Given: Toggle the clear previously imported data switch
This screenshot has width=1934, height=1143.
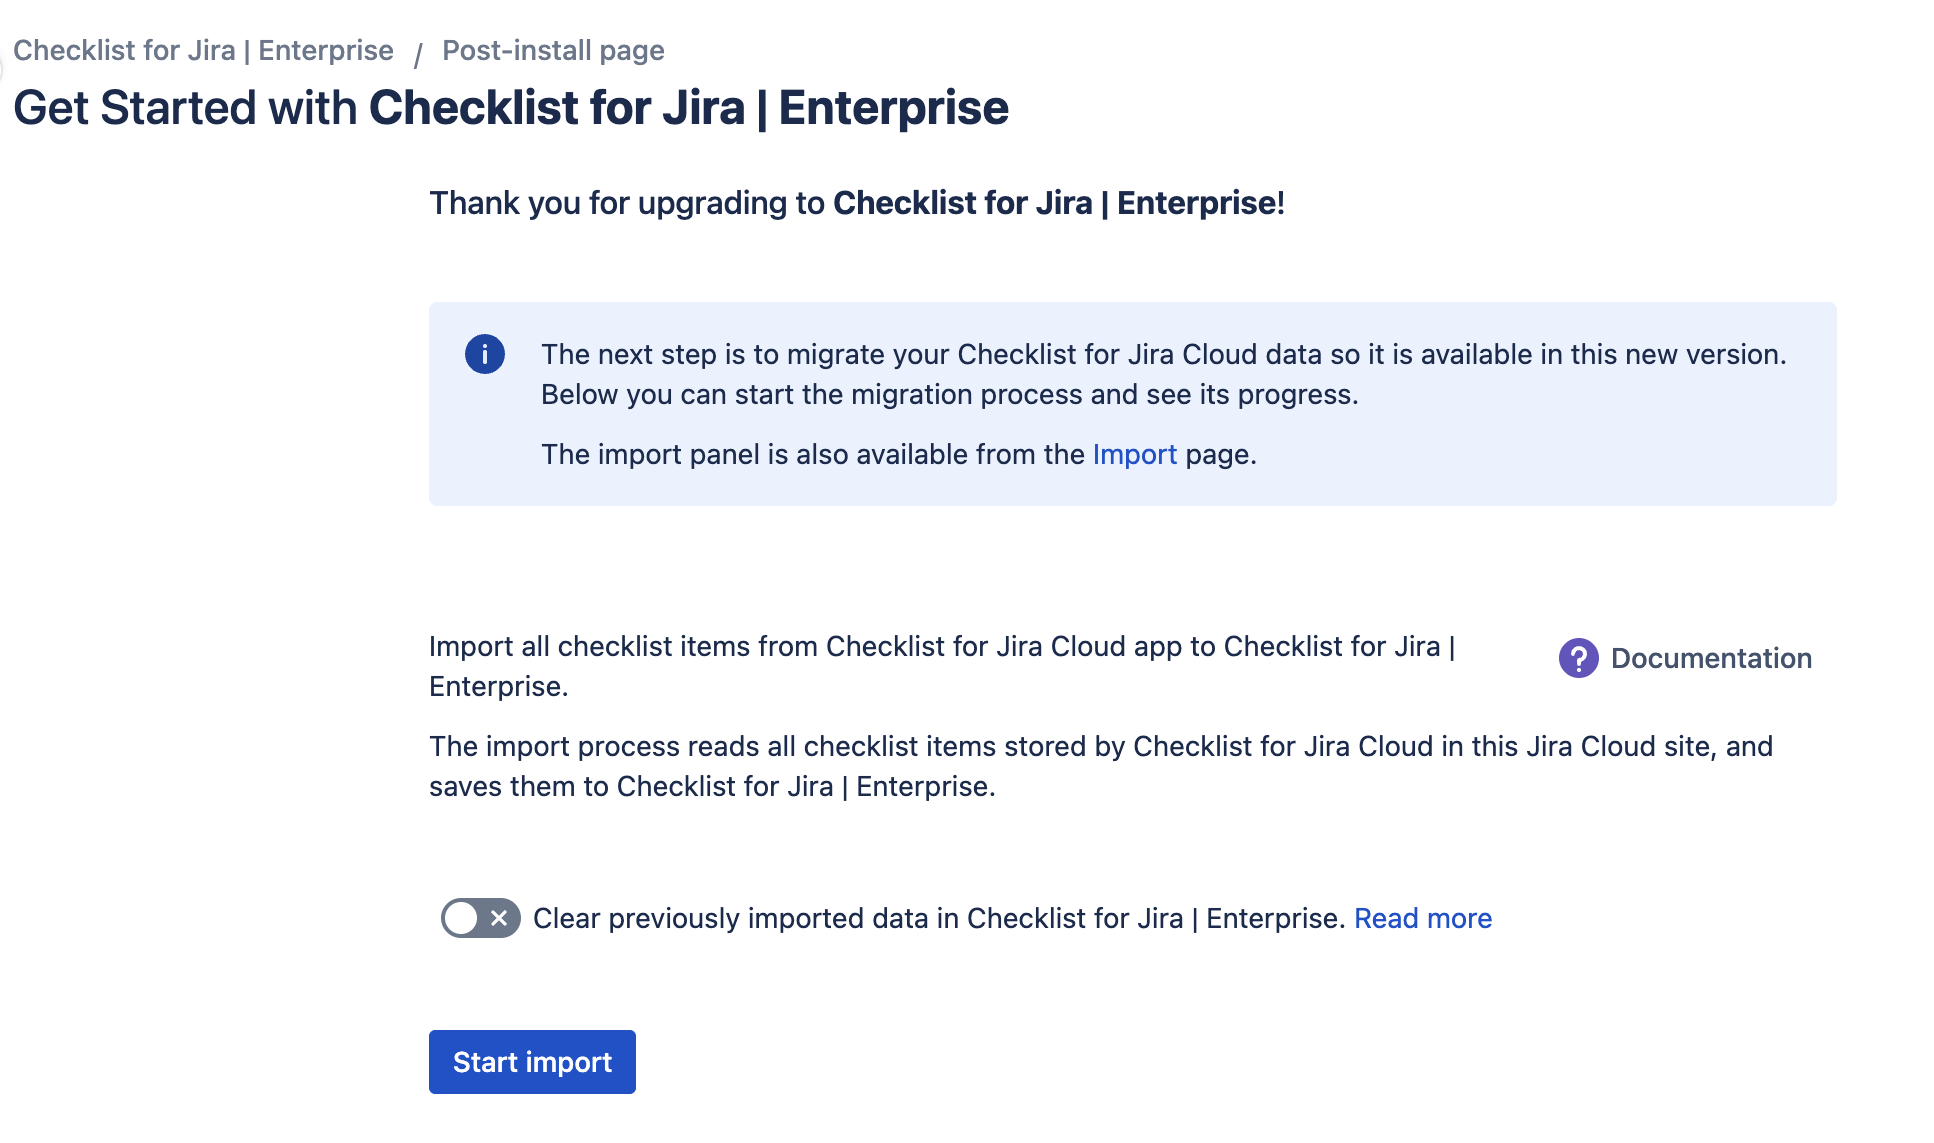Looking at the screenshot, I should tap(480, 918).
